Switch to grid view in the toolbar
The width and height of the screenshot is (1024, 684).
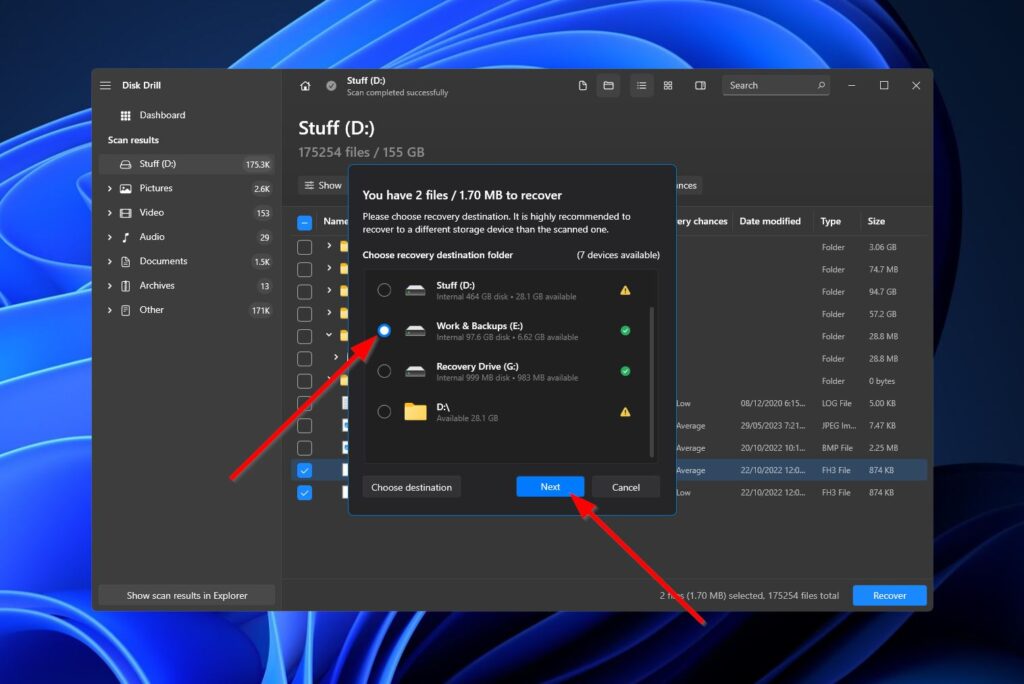(668, 86)
